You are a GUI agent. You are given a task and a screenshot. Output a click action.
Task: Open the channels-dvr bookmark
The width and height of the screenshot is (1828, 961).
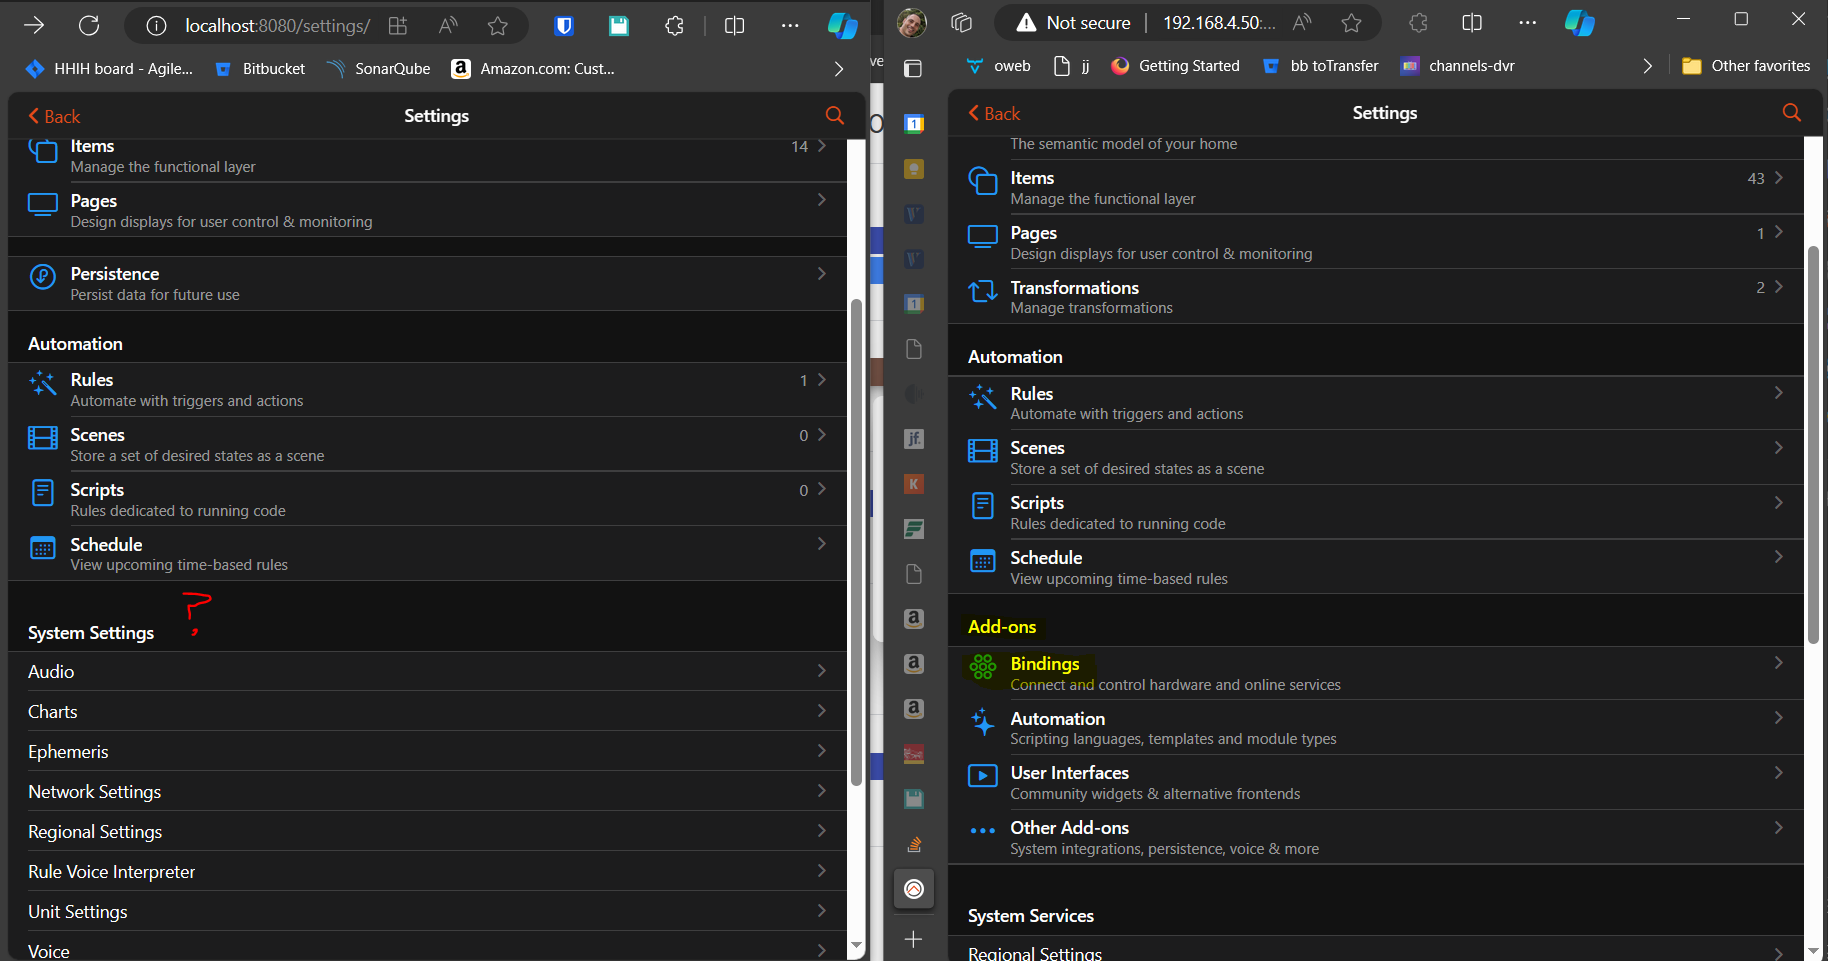1458,66
